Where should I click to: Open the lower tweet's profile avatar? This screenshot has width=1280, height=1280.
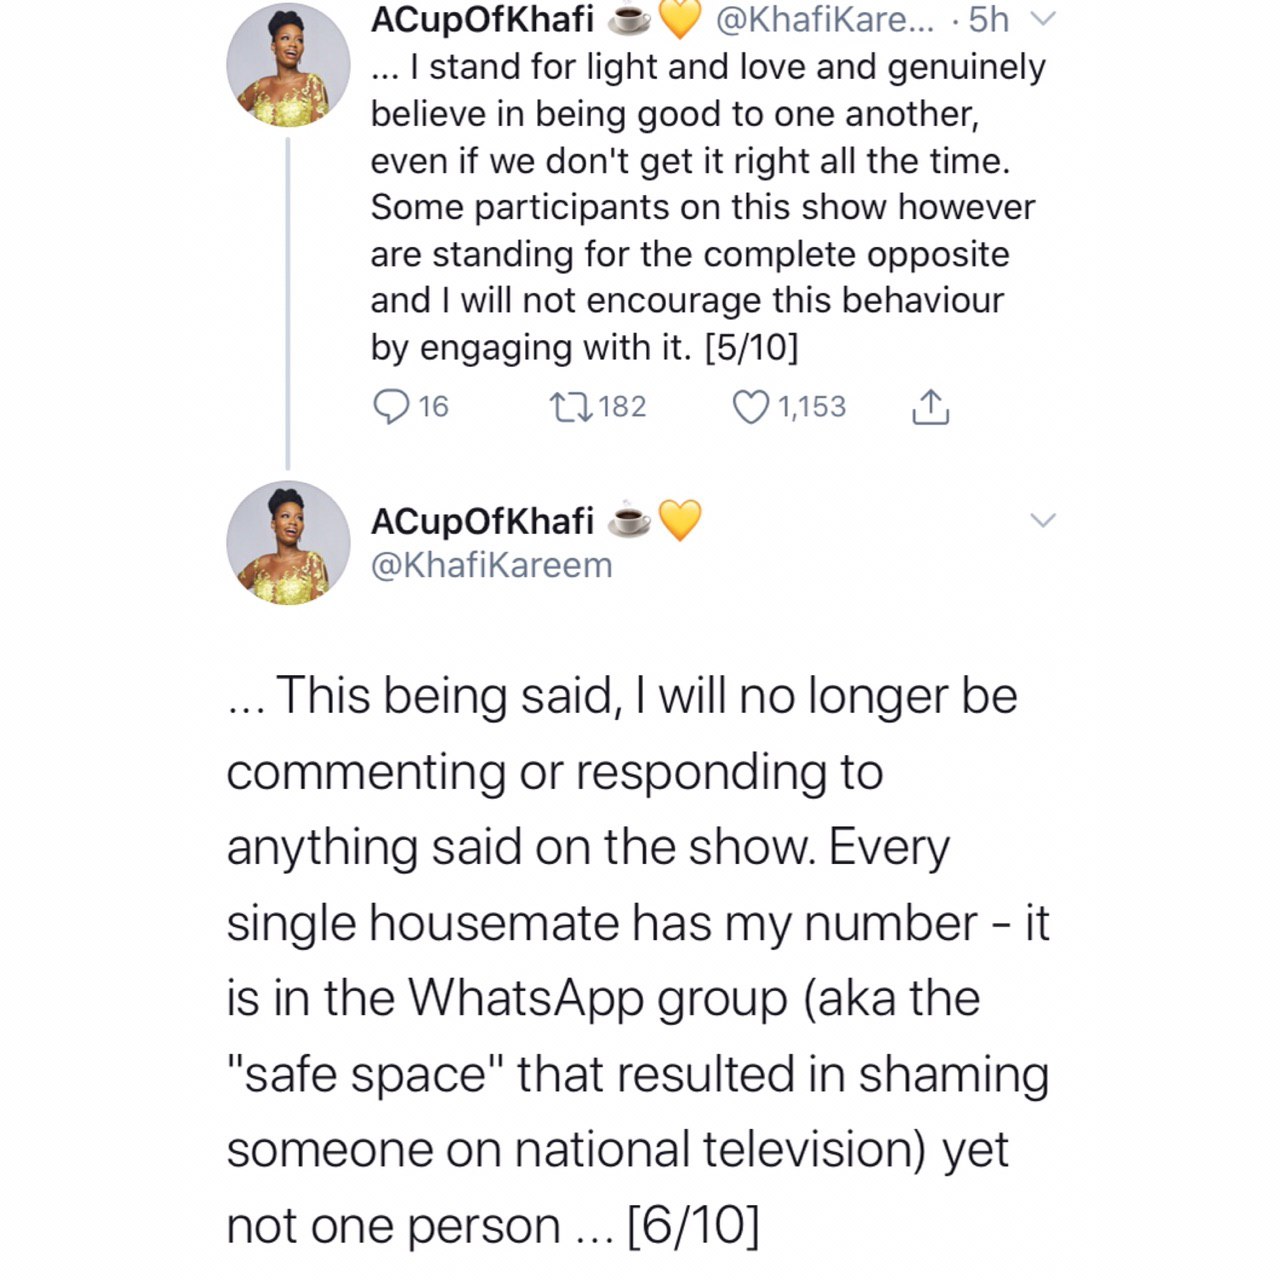coord(288,543)
